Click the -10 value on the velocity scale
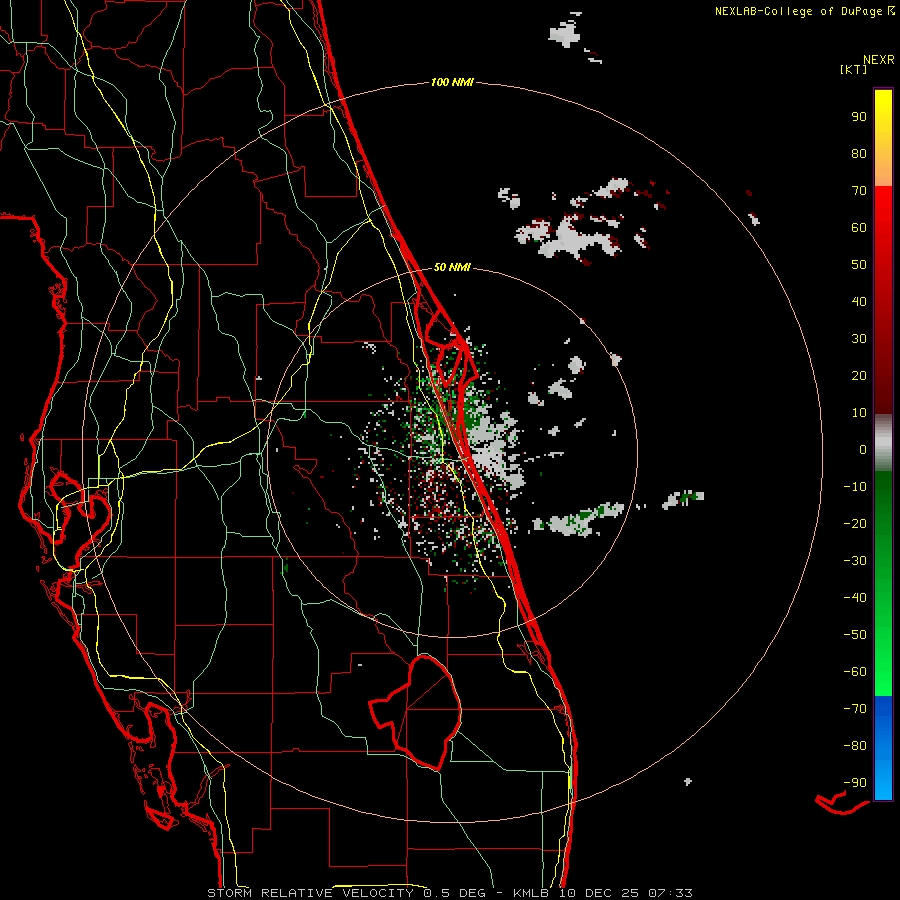900x900 pixels. pyautogui.click(x=855, y=487)
